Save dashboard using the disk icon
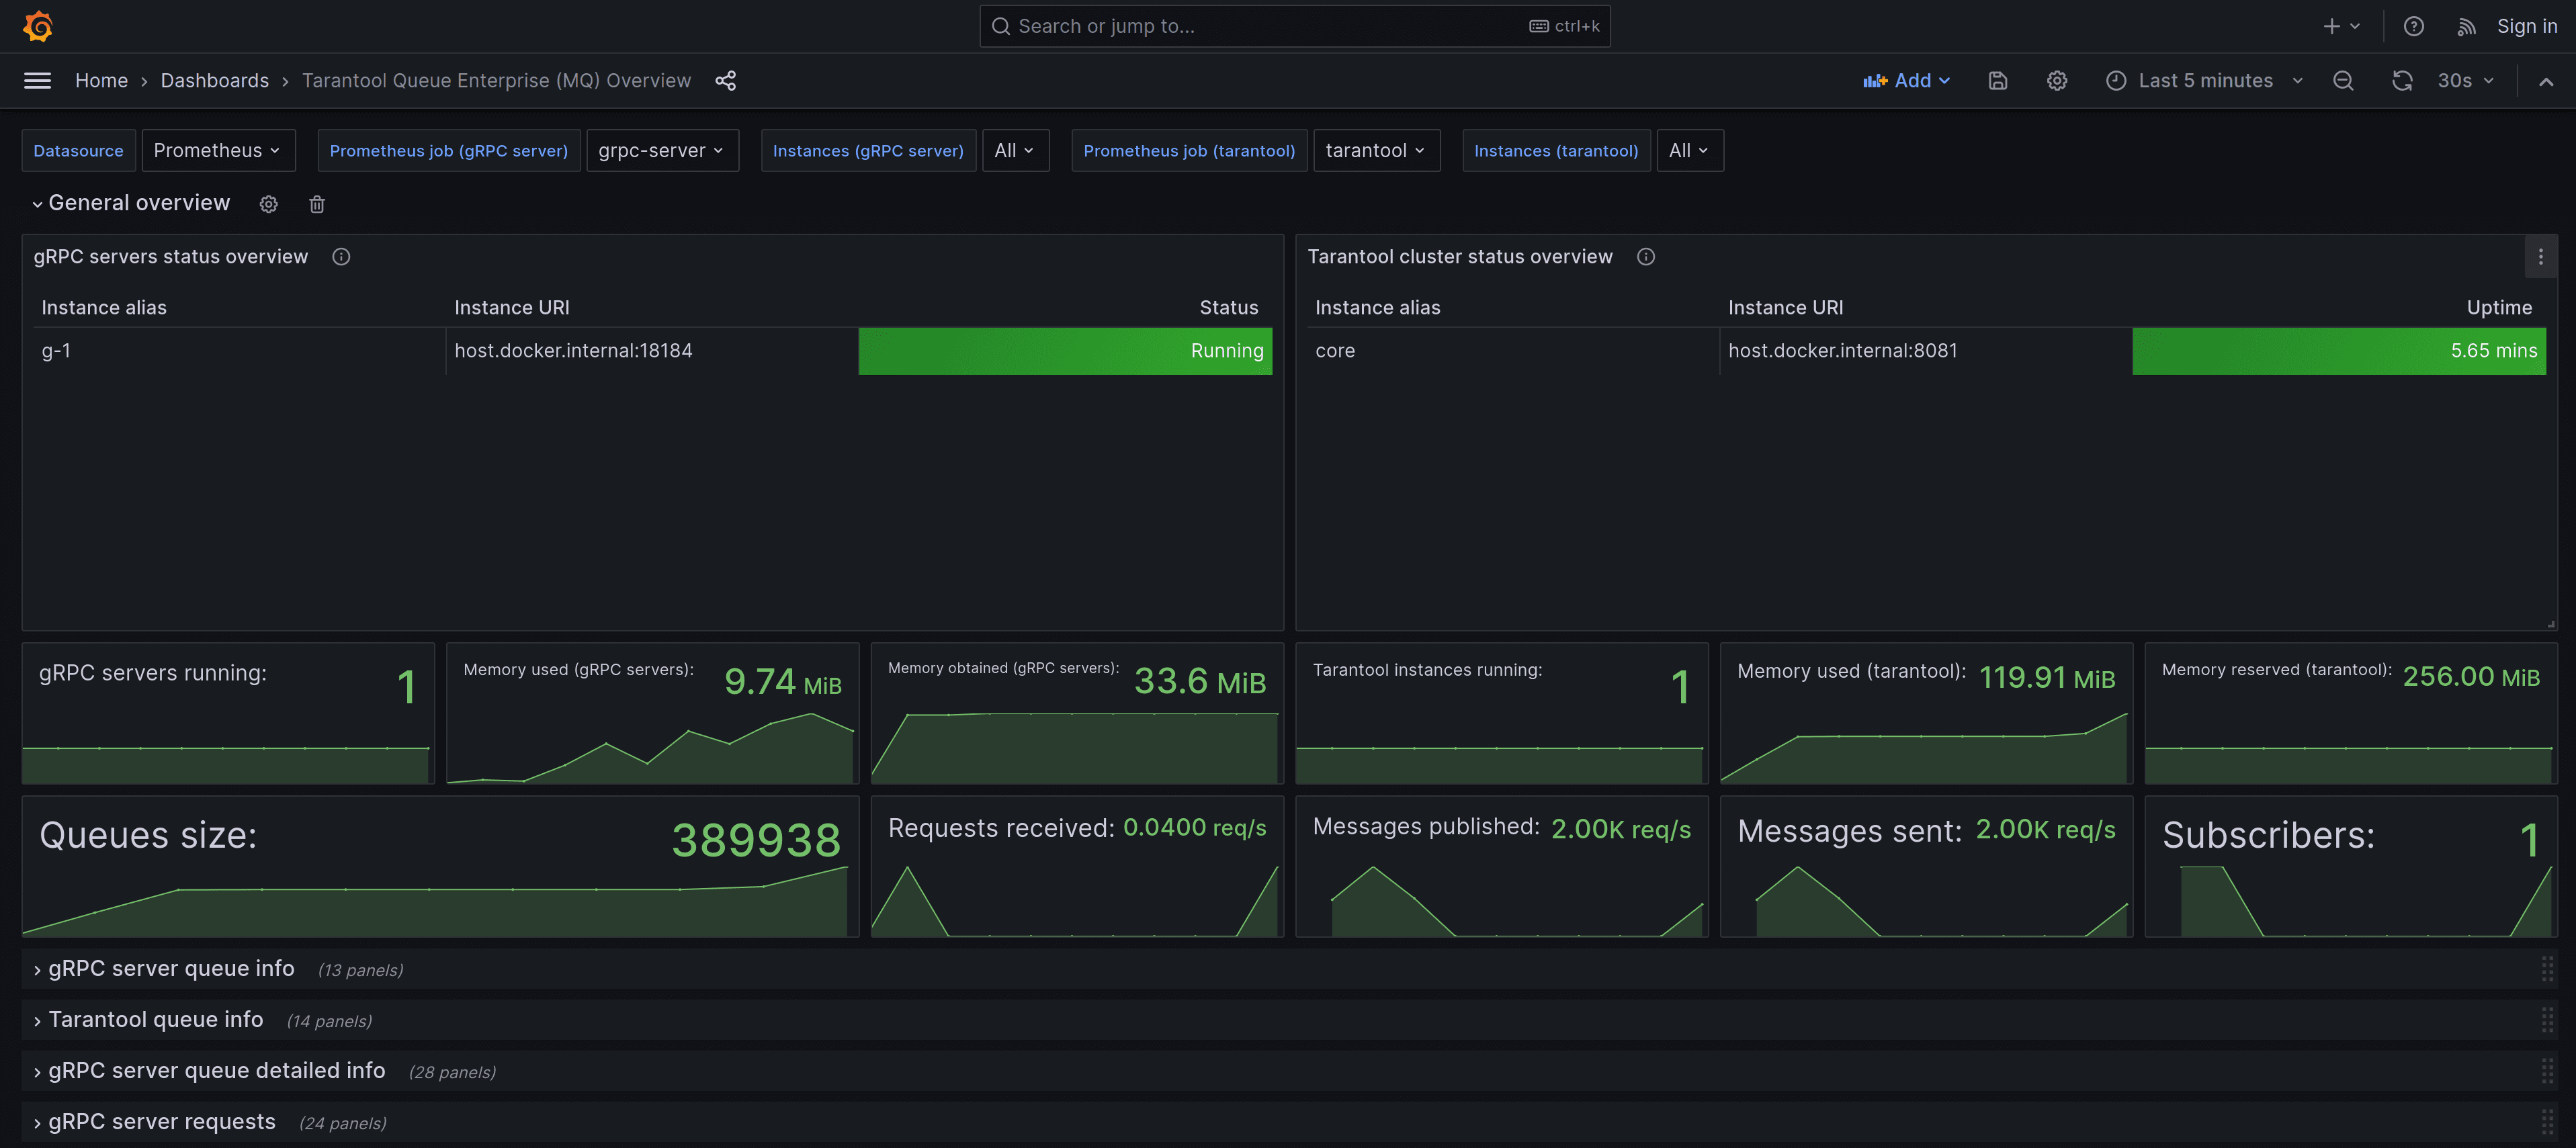Image resolution: width=2576 pixels, height=1148 pixels. (1998, 81)
